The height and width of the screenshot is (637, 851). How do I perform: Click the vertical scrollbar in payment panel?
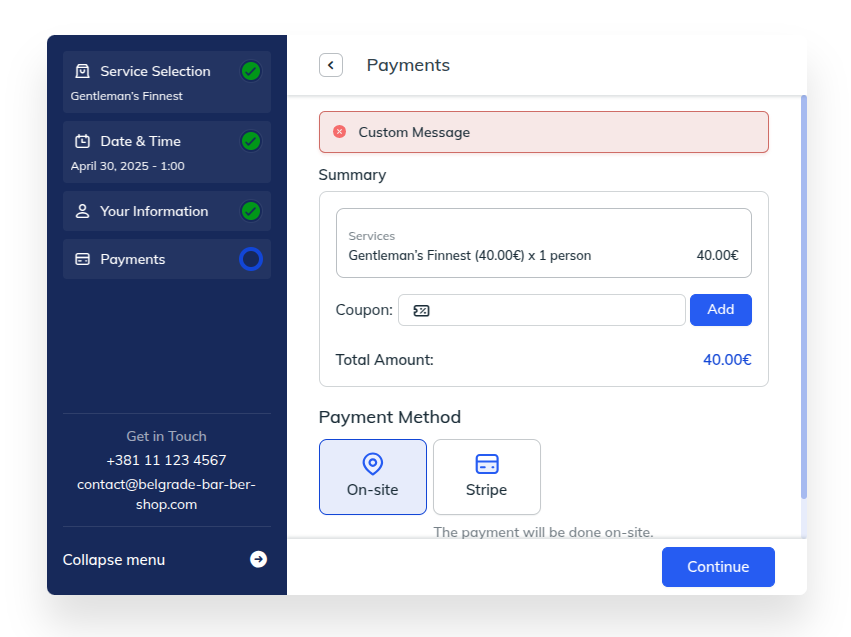[803, 298]
